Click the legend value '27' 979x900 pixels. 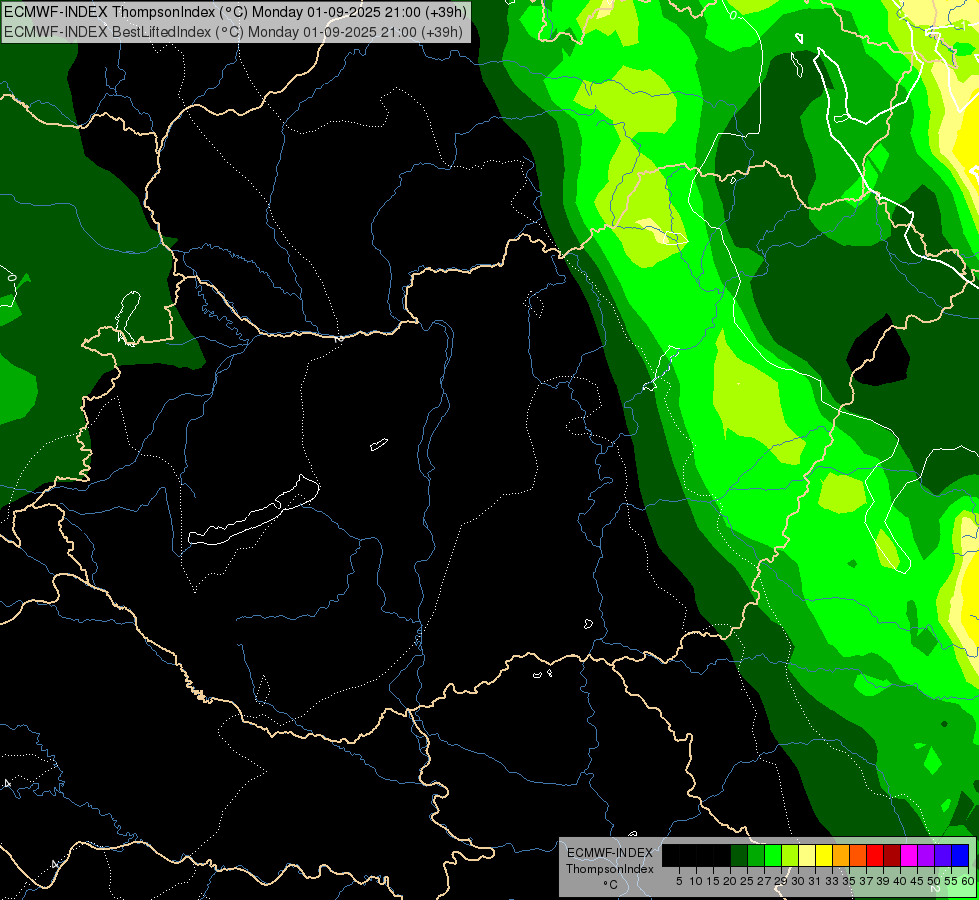(764, 881)
